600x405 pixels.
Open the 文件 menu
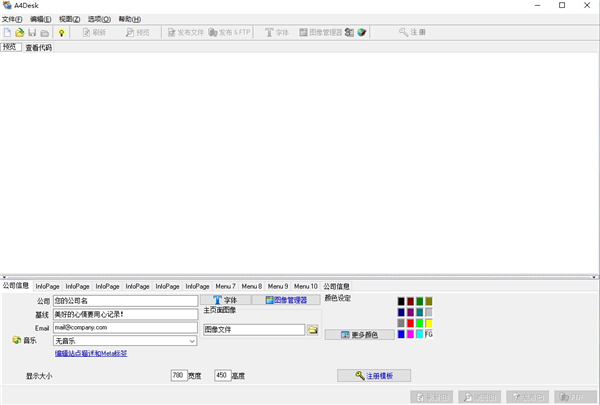click(x=12, y=19)
